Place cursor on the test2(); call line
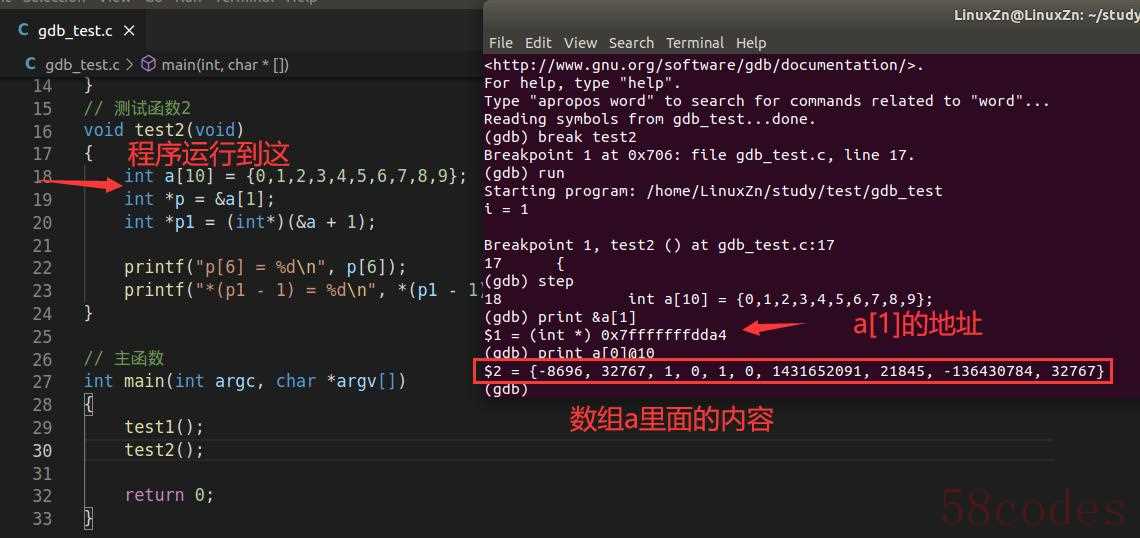This screenshot has height=538, width=1140. 164,450
